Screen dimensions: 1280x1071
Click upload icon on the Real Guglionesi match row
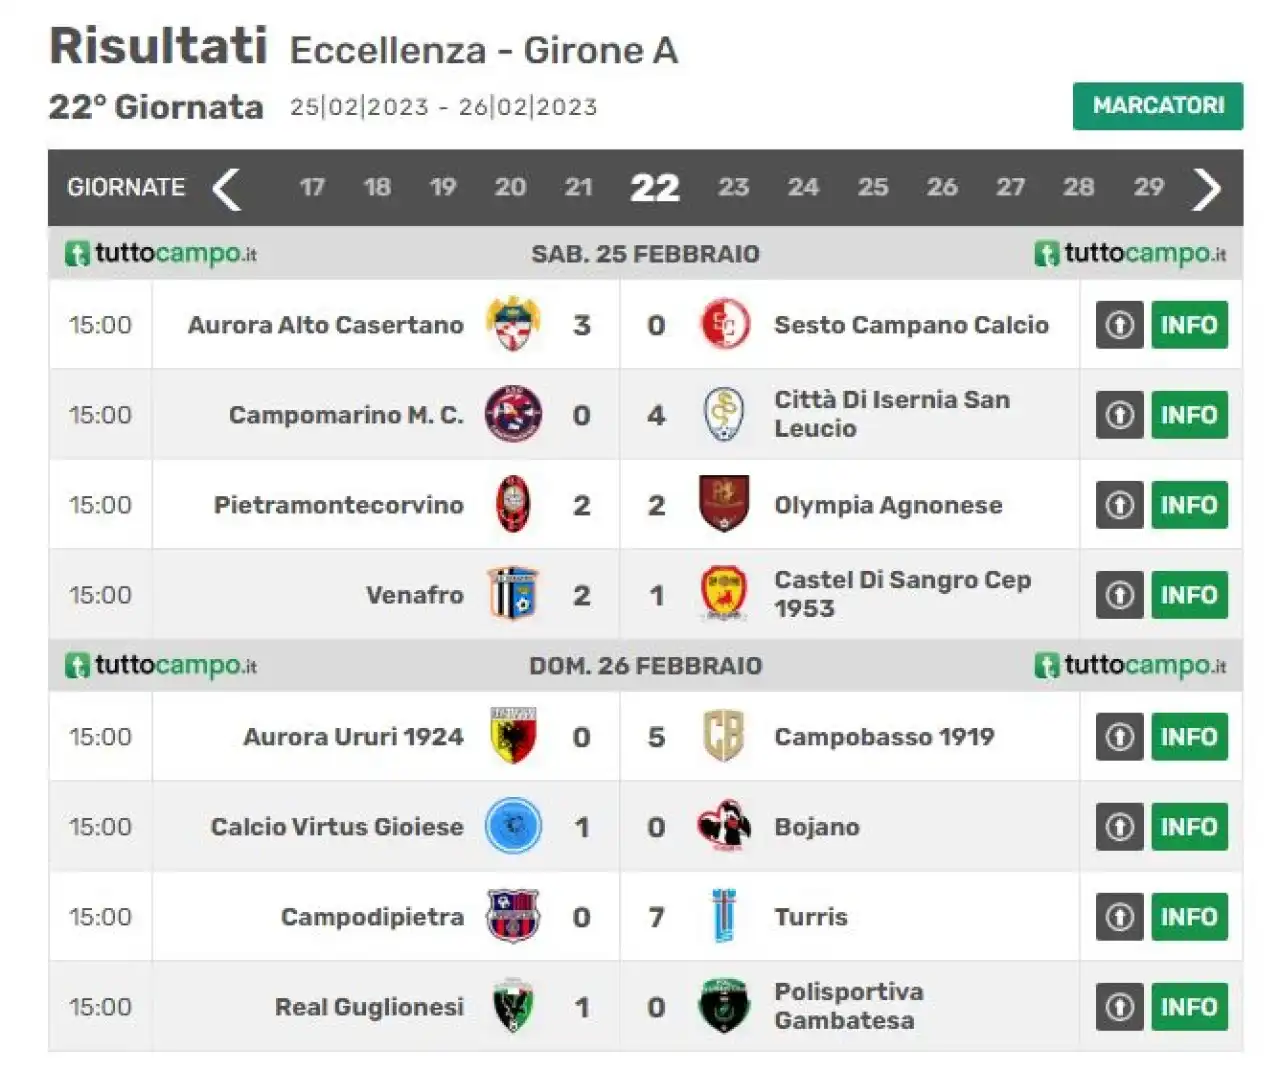pyautogui.click(x=1119, y=1007)
